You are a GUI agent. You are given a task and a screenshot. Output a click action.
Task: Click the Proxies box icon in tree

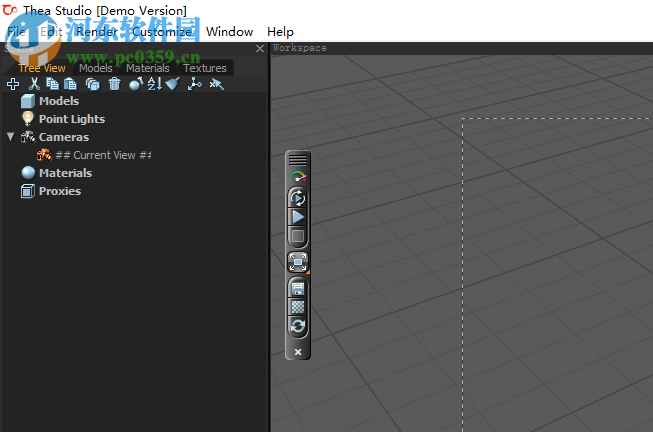pyautogui.click(x=28, y=191)
